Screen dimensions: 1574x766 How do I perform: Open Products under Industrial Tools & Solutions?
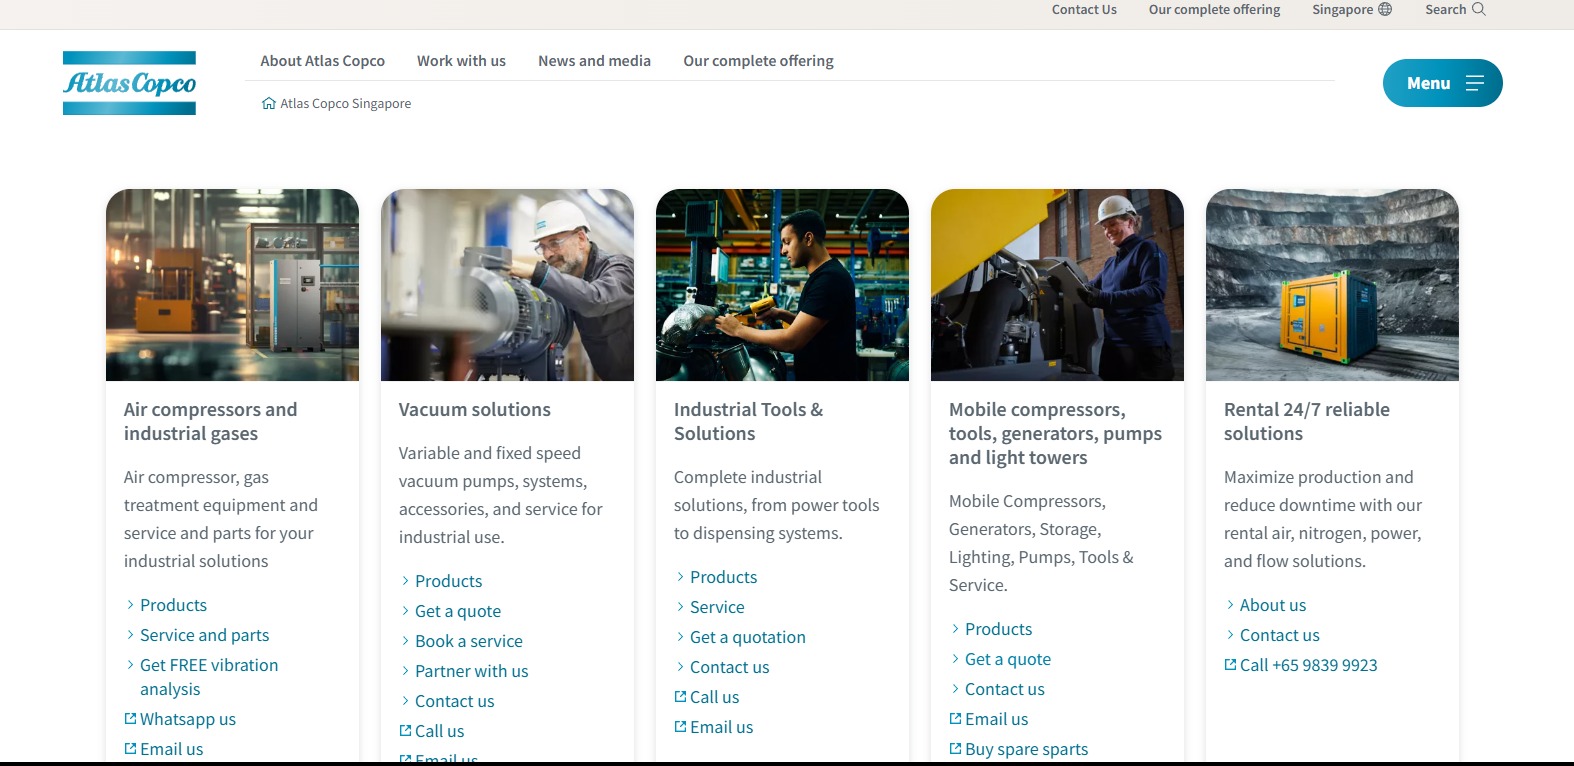click(723, 577)
